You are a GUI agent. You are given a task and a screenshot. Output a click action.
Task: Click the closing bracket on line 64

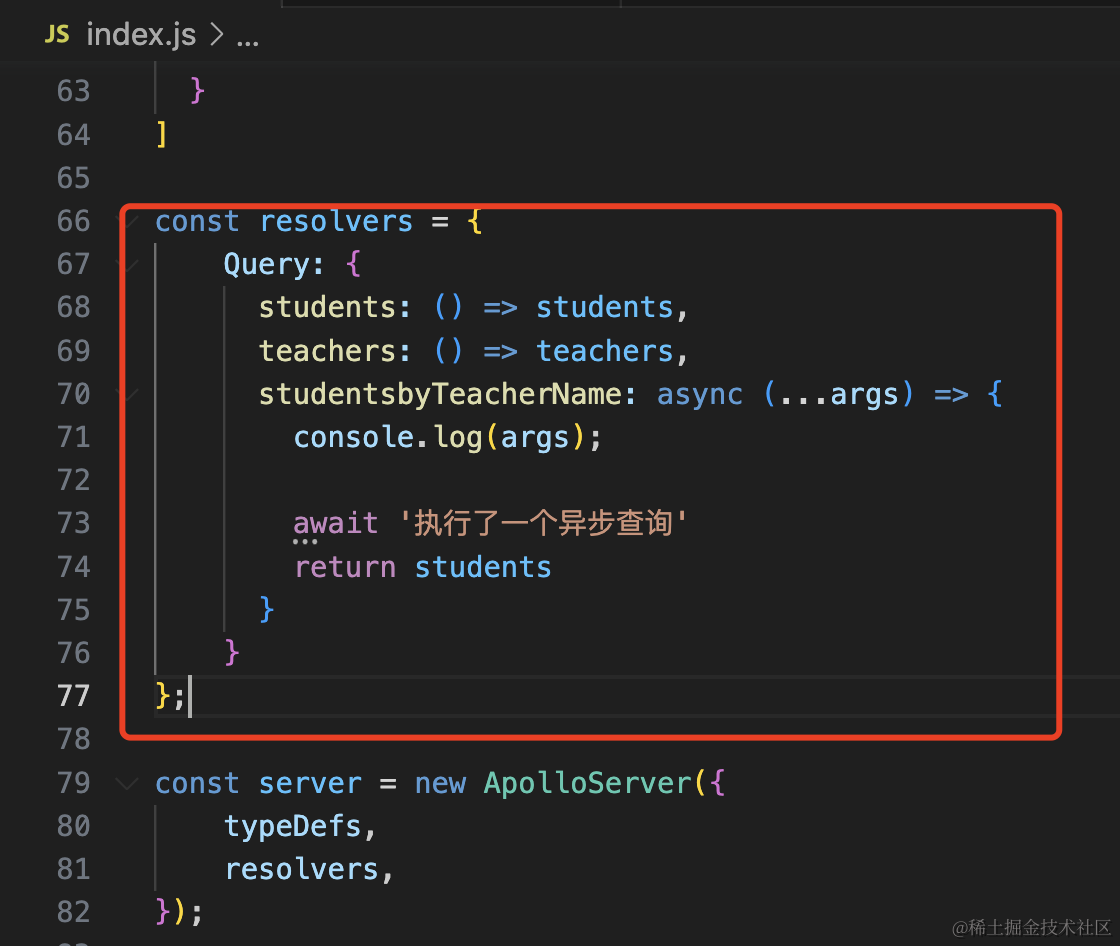coord(161,134)
